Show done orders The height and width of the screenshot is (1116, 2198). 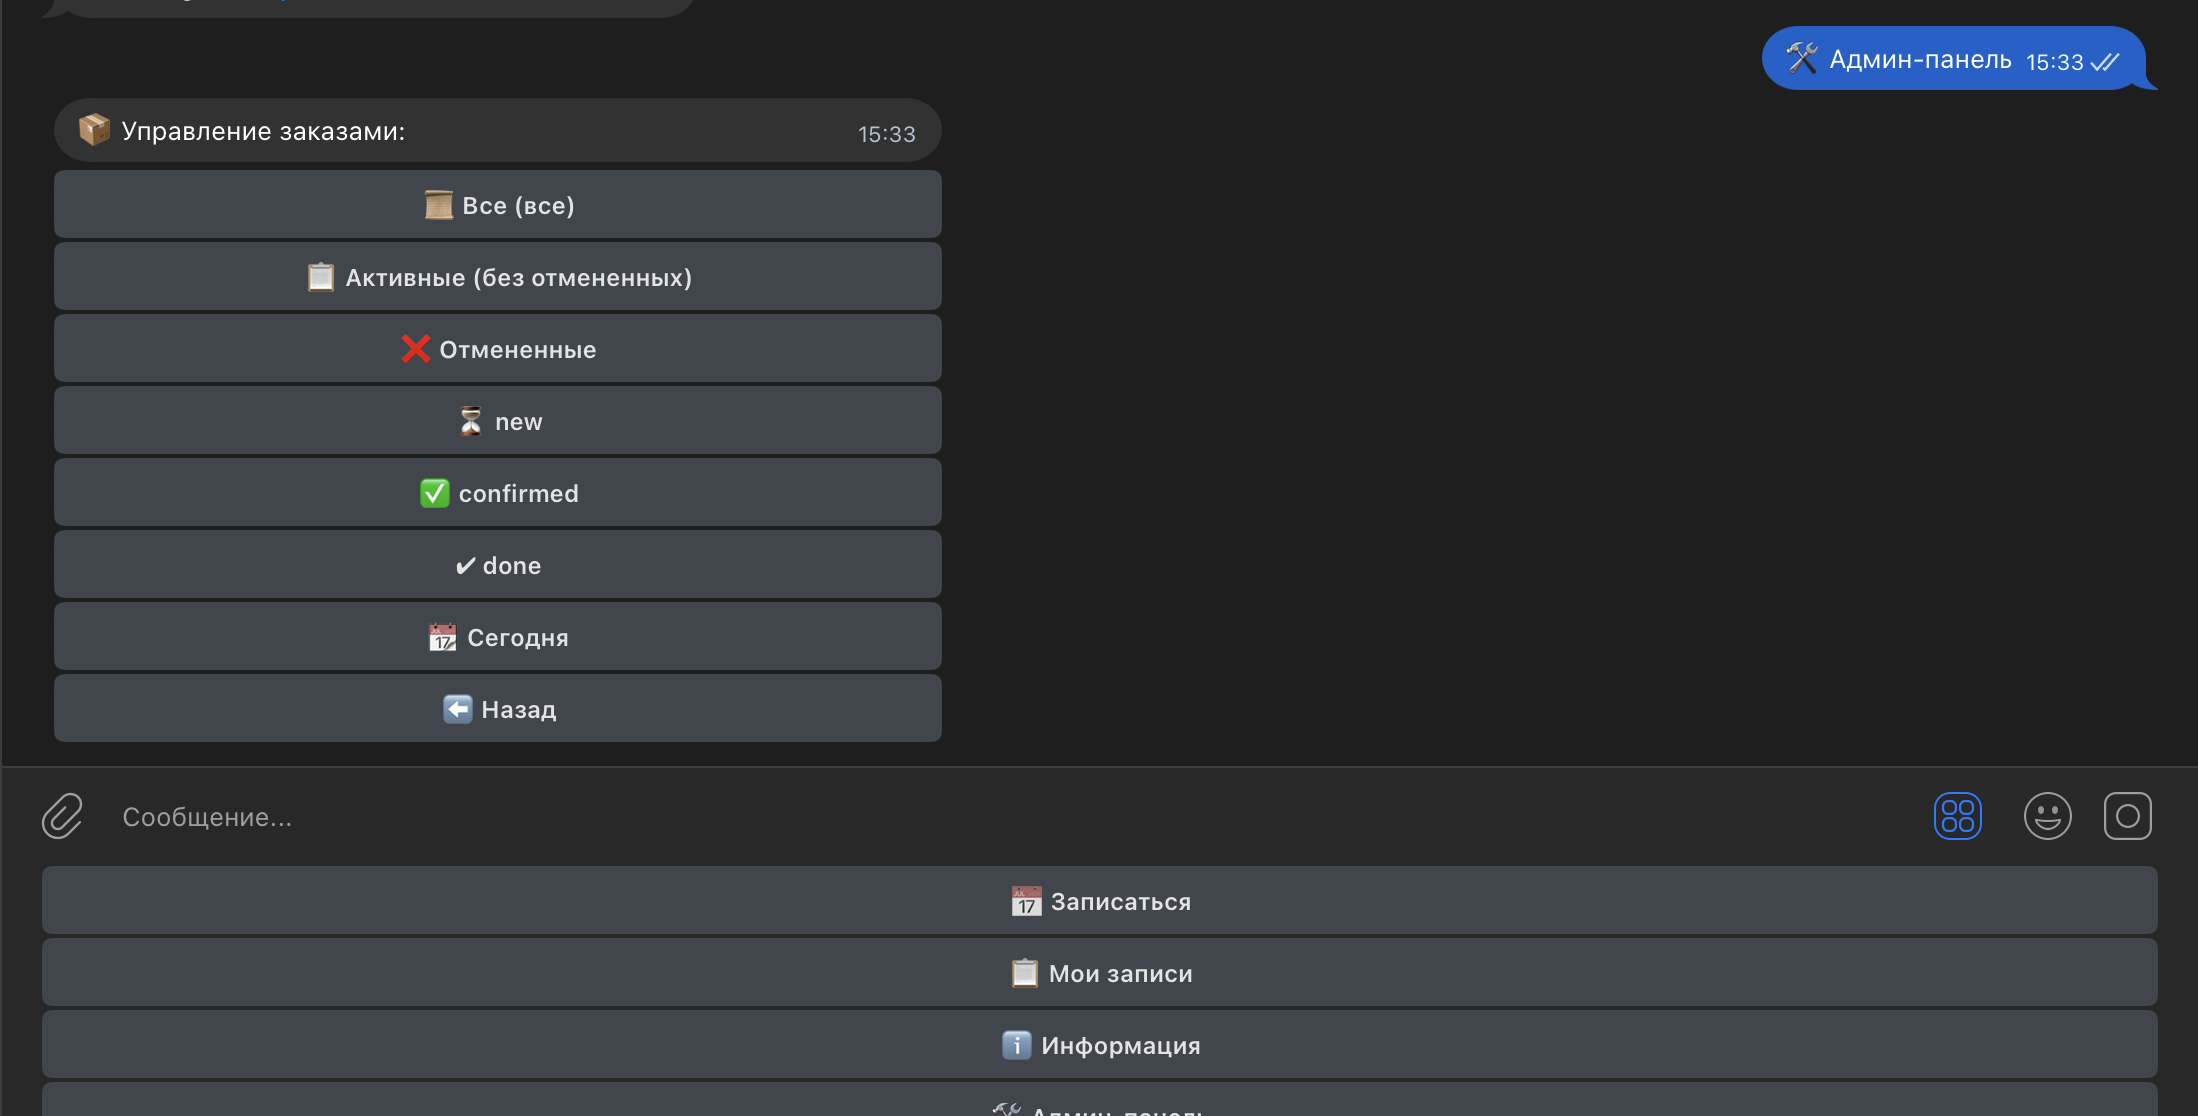tap(498, 565)
